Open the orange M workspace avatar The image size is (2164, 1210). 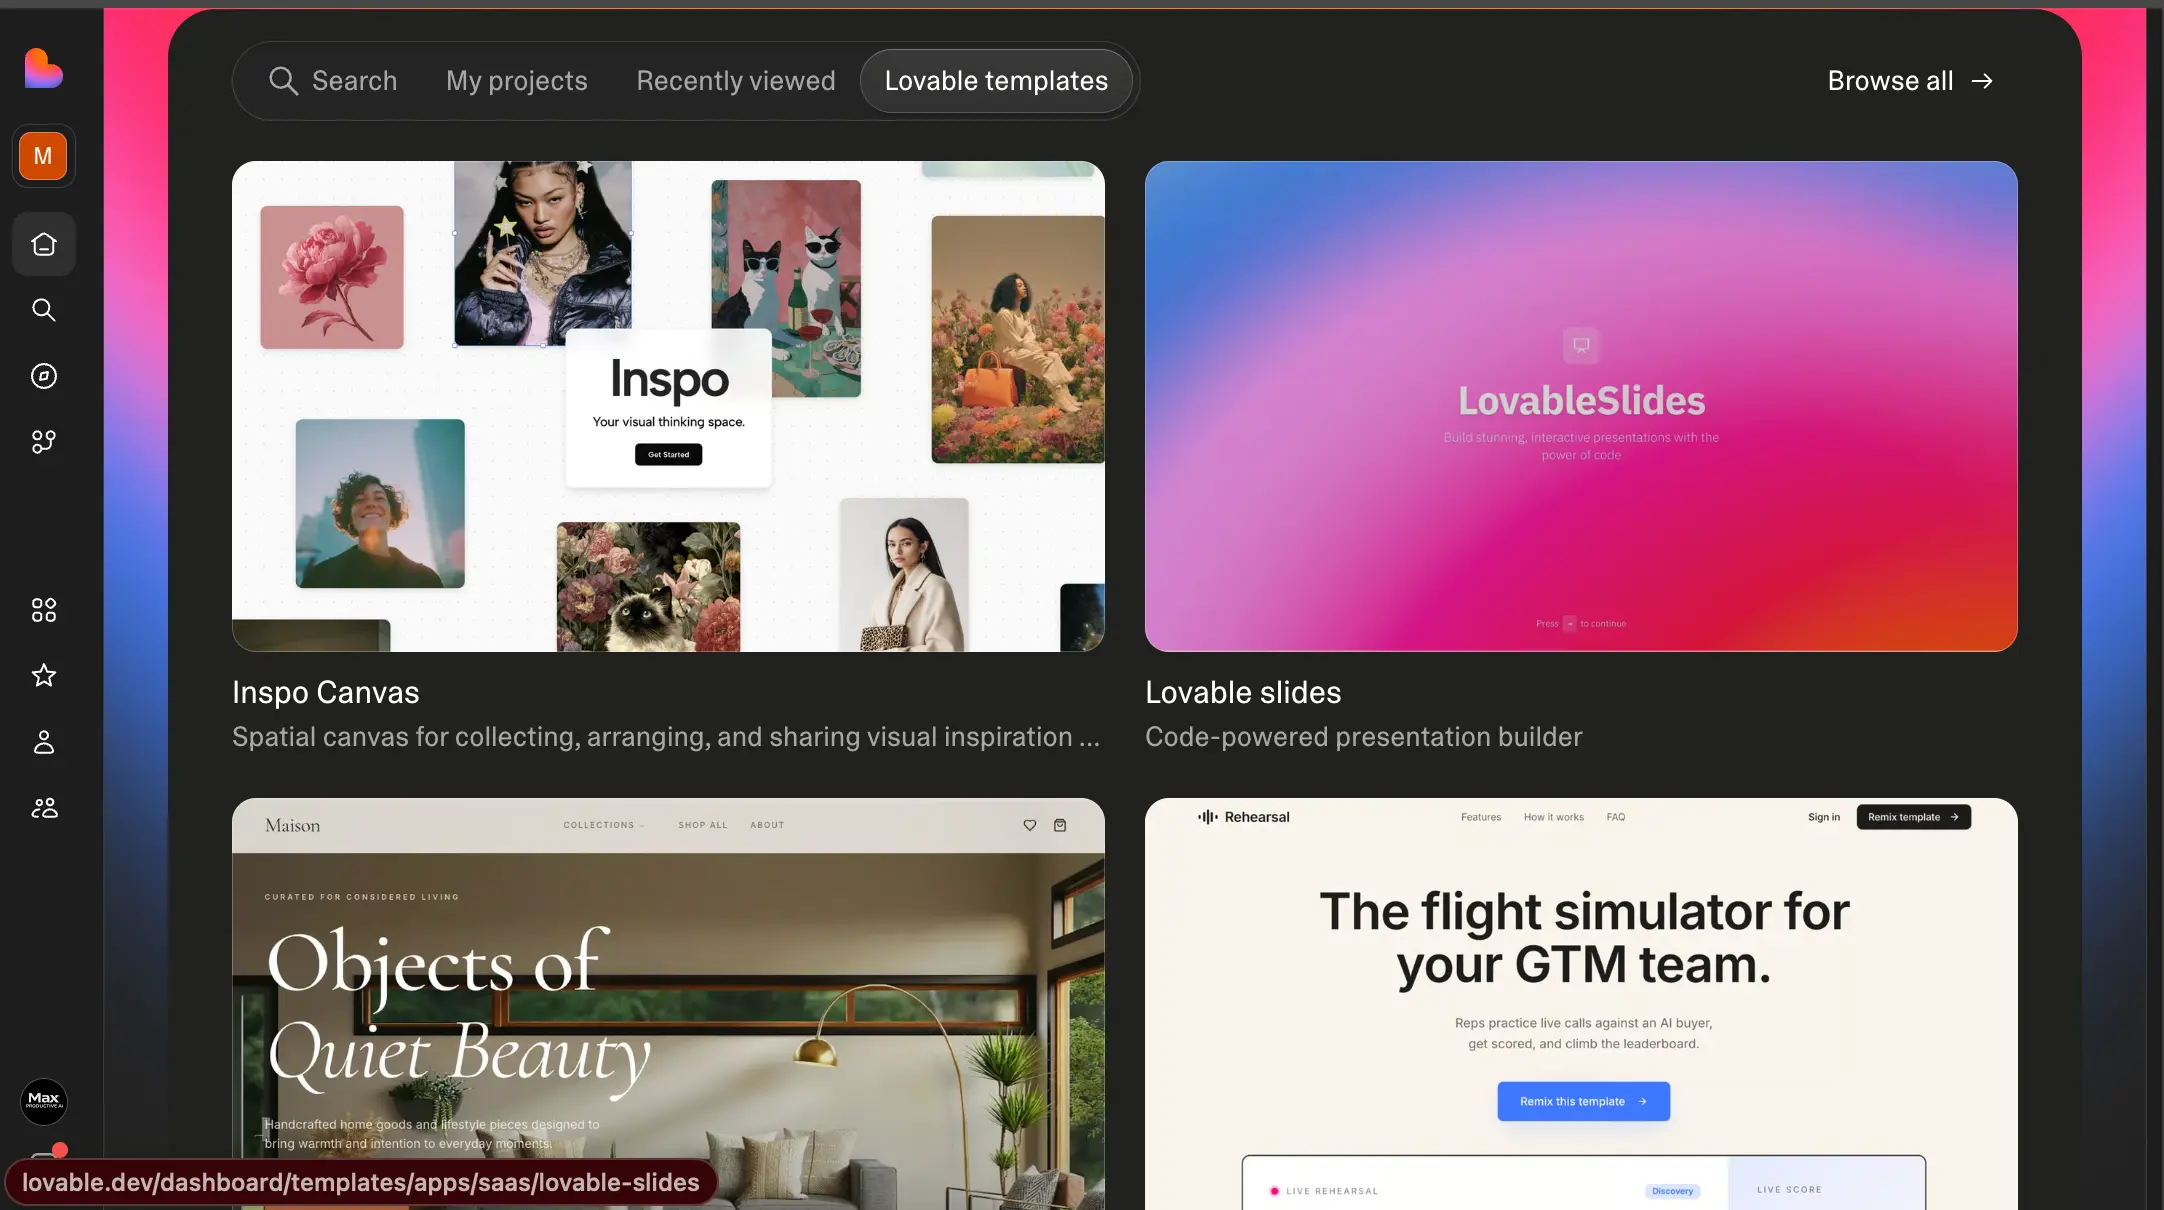(43, 156)
